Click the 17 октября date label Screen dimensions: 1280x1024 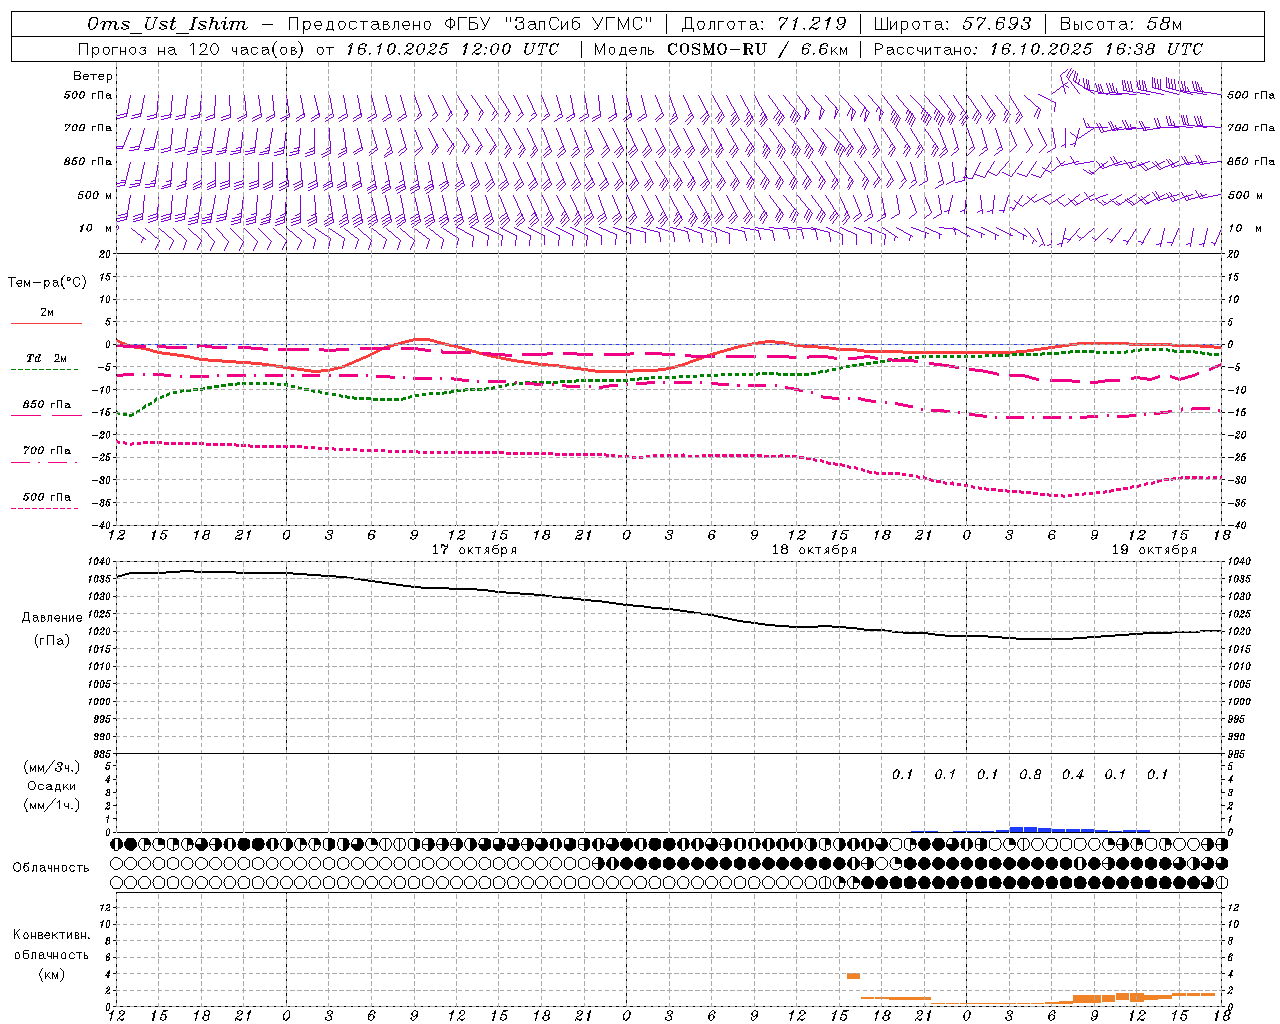(474, 550)
